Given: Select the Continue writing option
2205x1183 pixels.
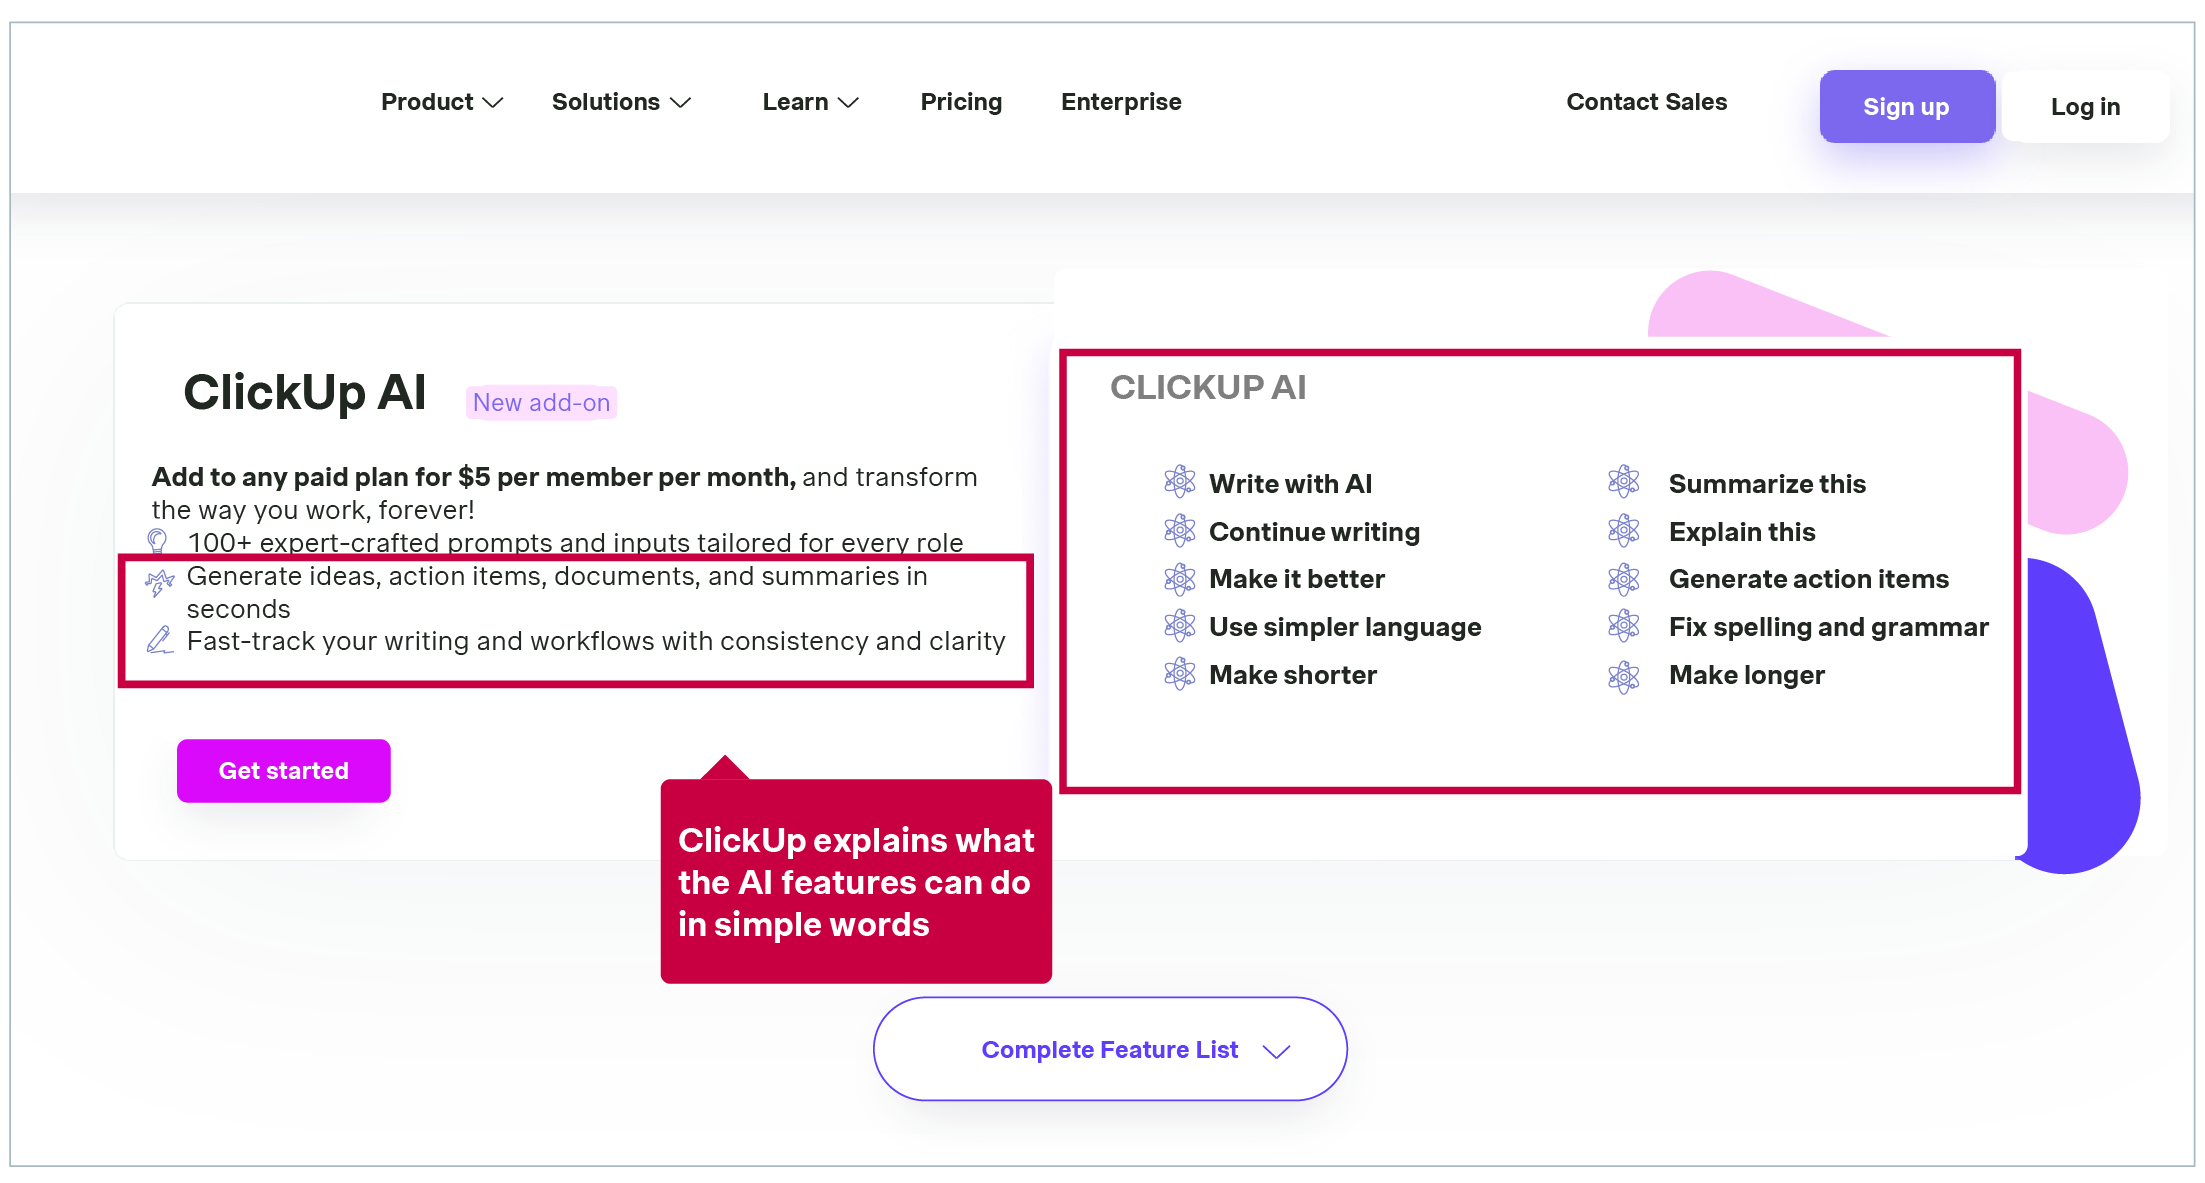Looking at the screenshot, I should coord(1314,532).
